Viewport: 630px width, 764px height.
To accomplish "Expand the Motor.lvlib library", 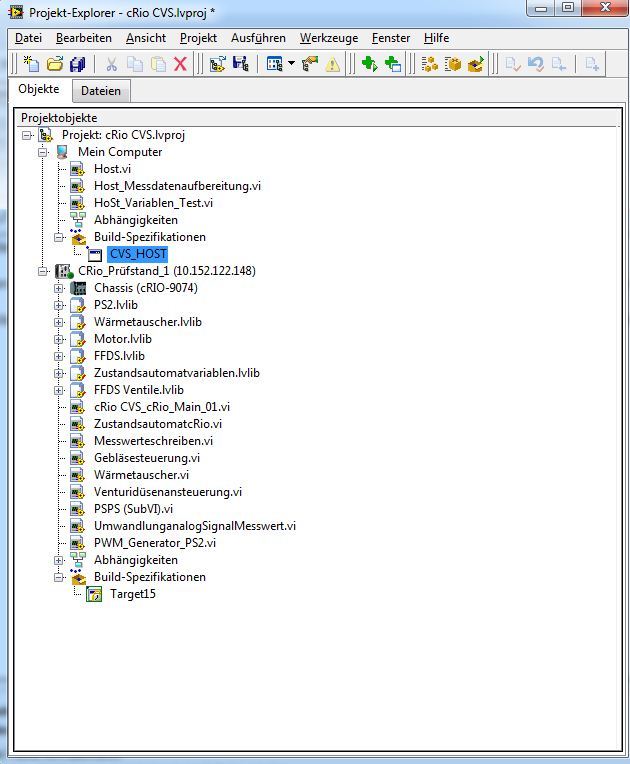I will [59, 339].
